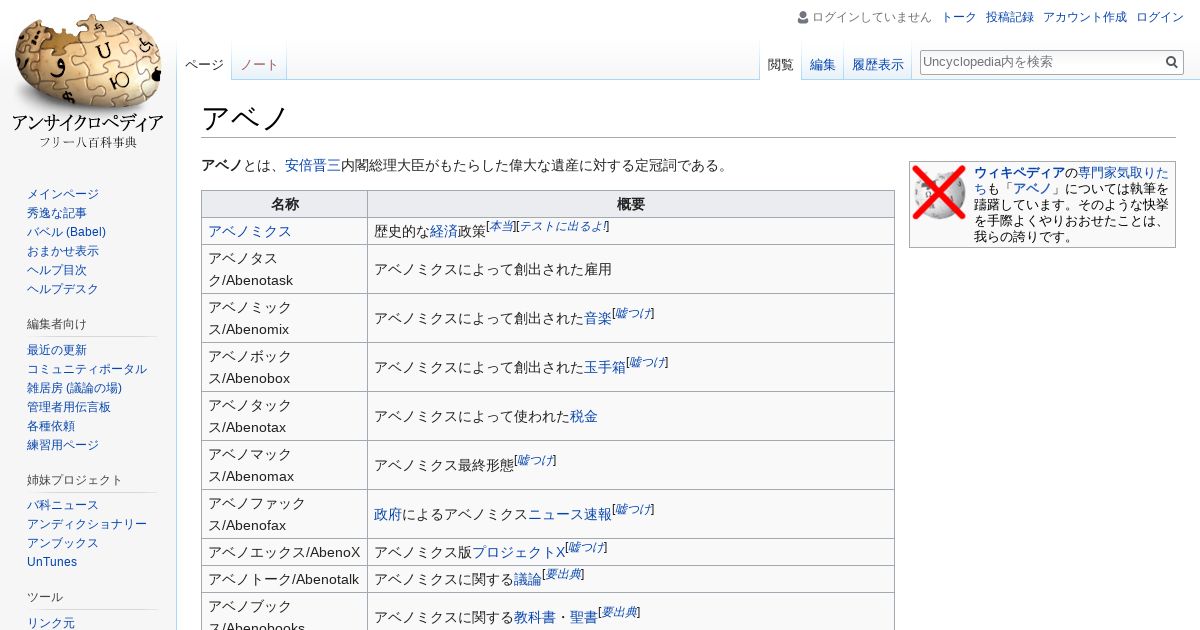Open ヘルプ目次 in sidebar
The width and height of the screenshot is (1200, 630).
(x=57, y=270)
